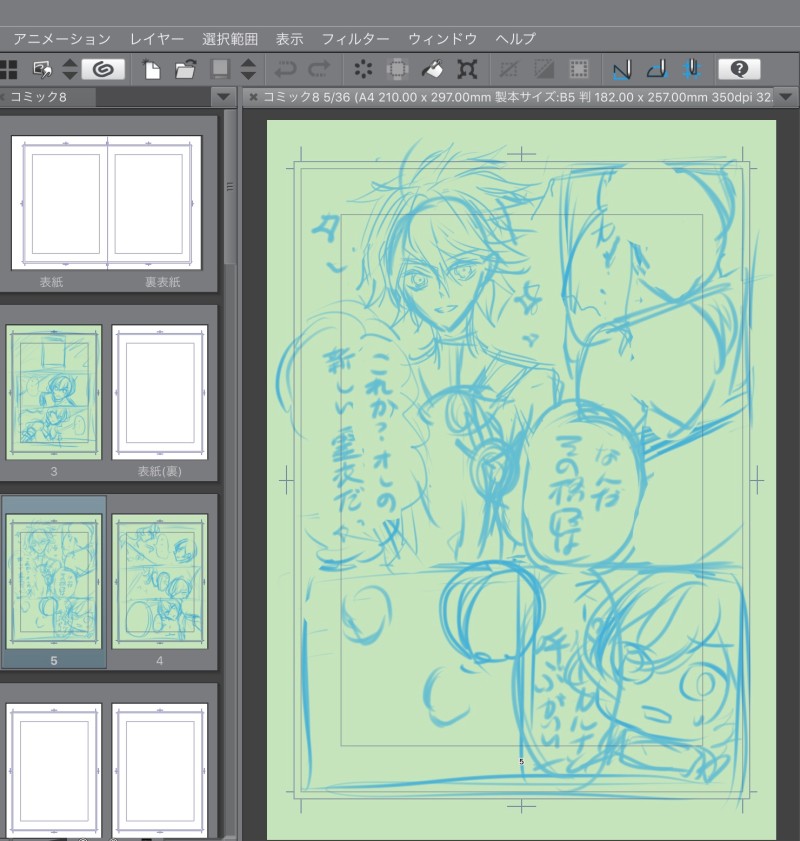The image size is (800, 841).
Task: Click the greyed-out Save icon
Action: point(220,69)
